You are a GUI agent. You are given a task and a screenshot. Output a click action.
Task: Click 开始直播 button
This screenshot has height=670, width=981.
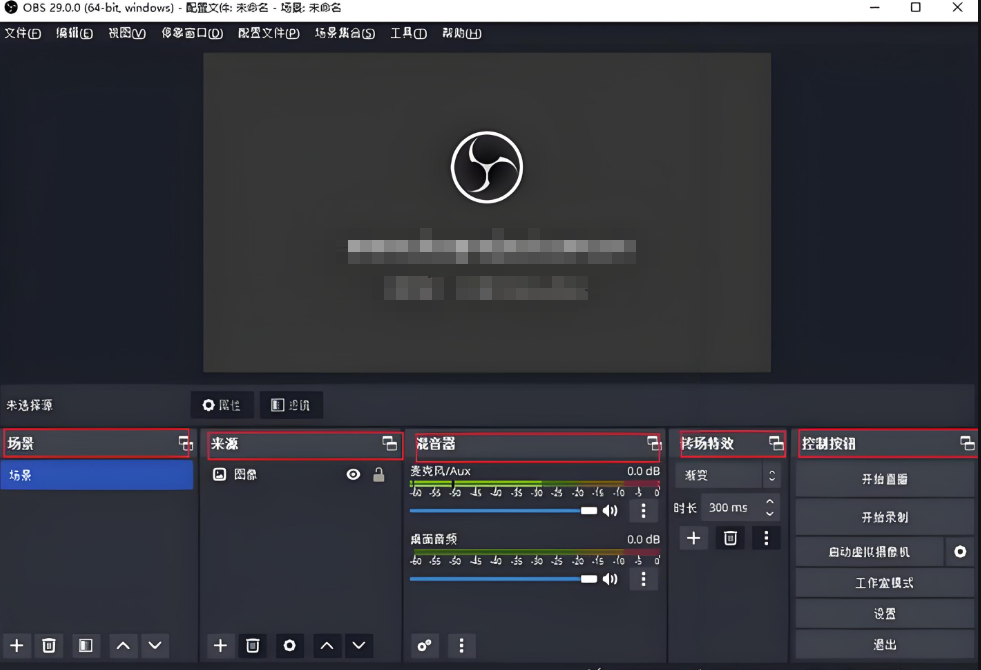(885, 479)
